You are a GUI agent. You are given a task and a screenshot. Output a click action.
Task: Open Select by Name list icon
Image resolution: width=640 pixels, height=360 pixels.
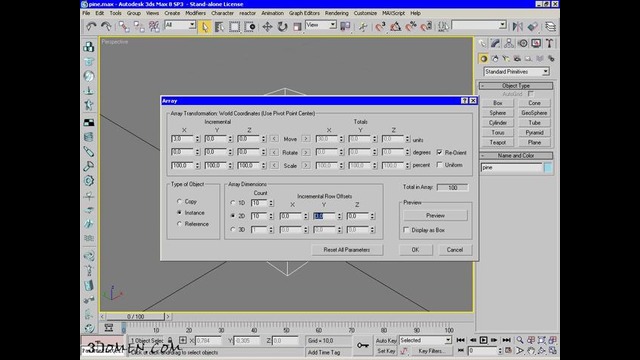click(x=220, y=27)
